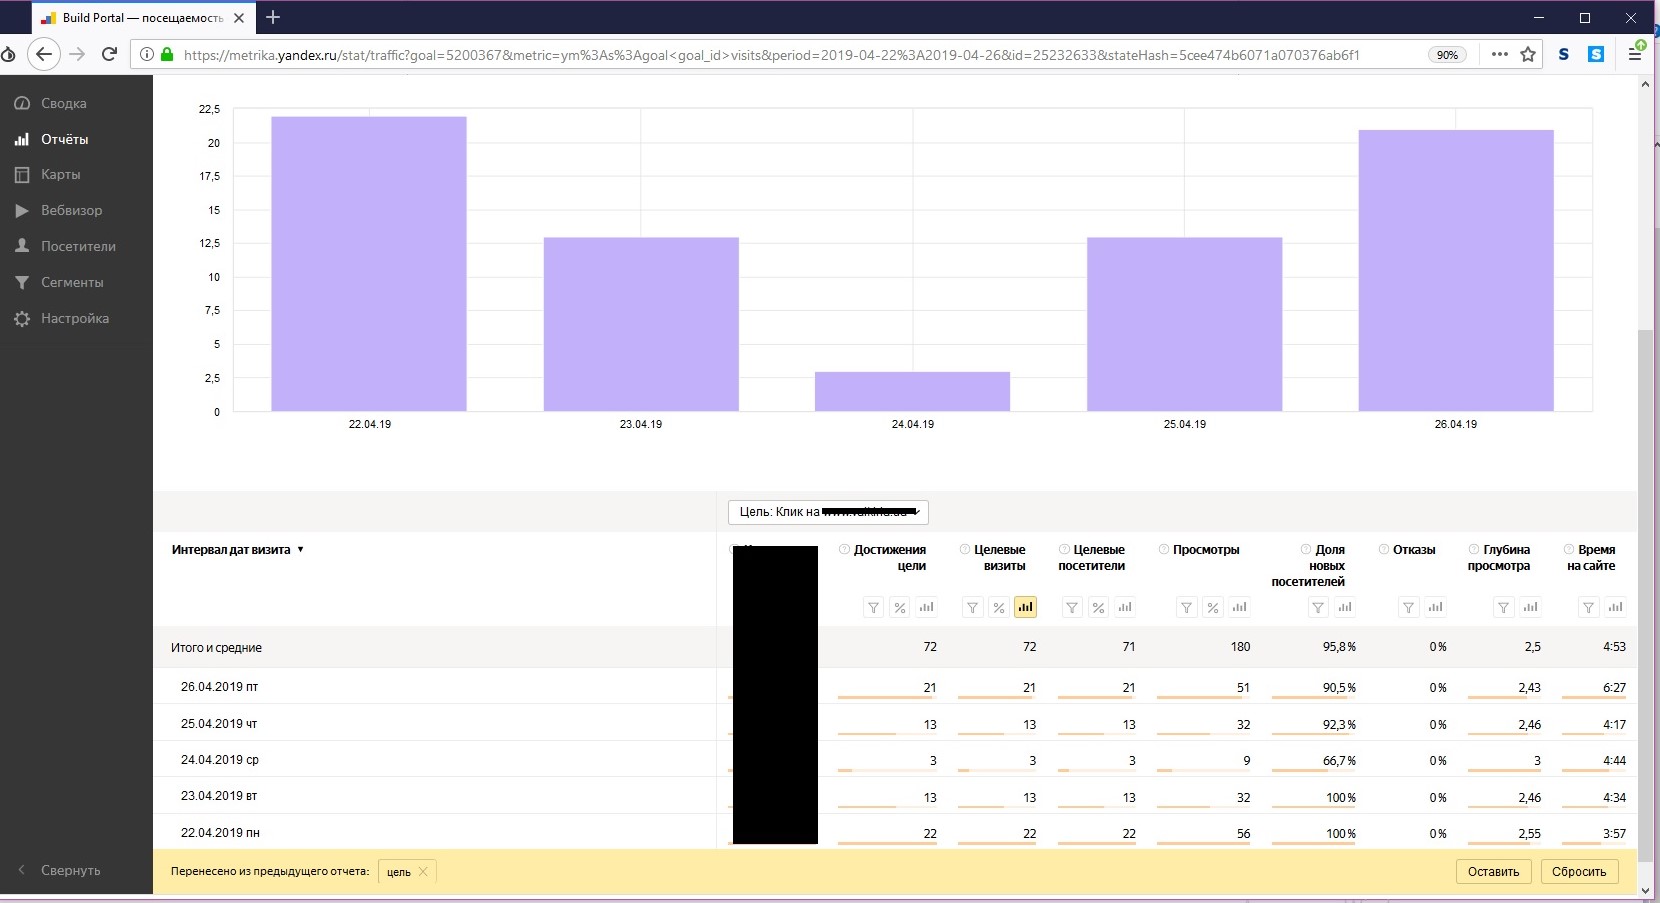The height and width of the screenshot is (903, 1660).
Task: Open the Цель: Клик на dropdown
Action: [x=828, y=512]
